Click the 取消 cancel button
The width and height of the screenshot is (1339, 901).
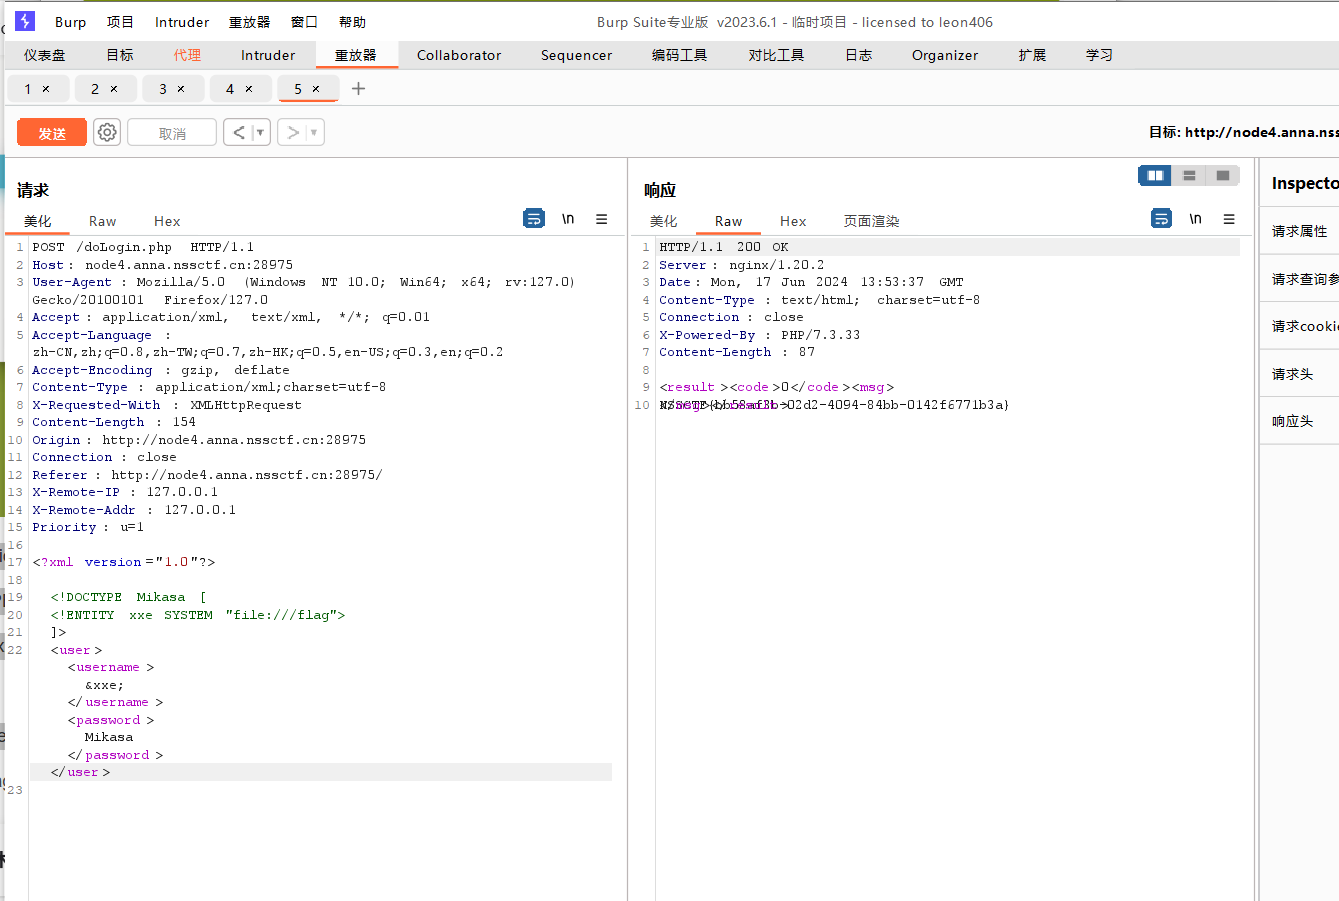pyautogui.click(x=172, y=133)
